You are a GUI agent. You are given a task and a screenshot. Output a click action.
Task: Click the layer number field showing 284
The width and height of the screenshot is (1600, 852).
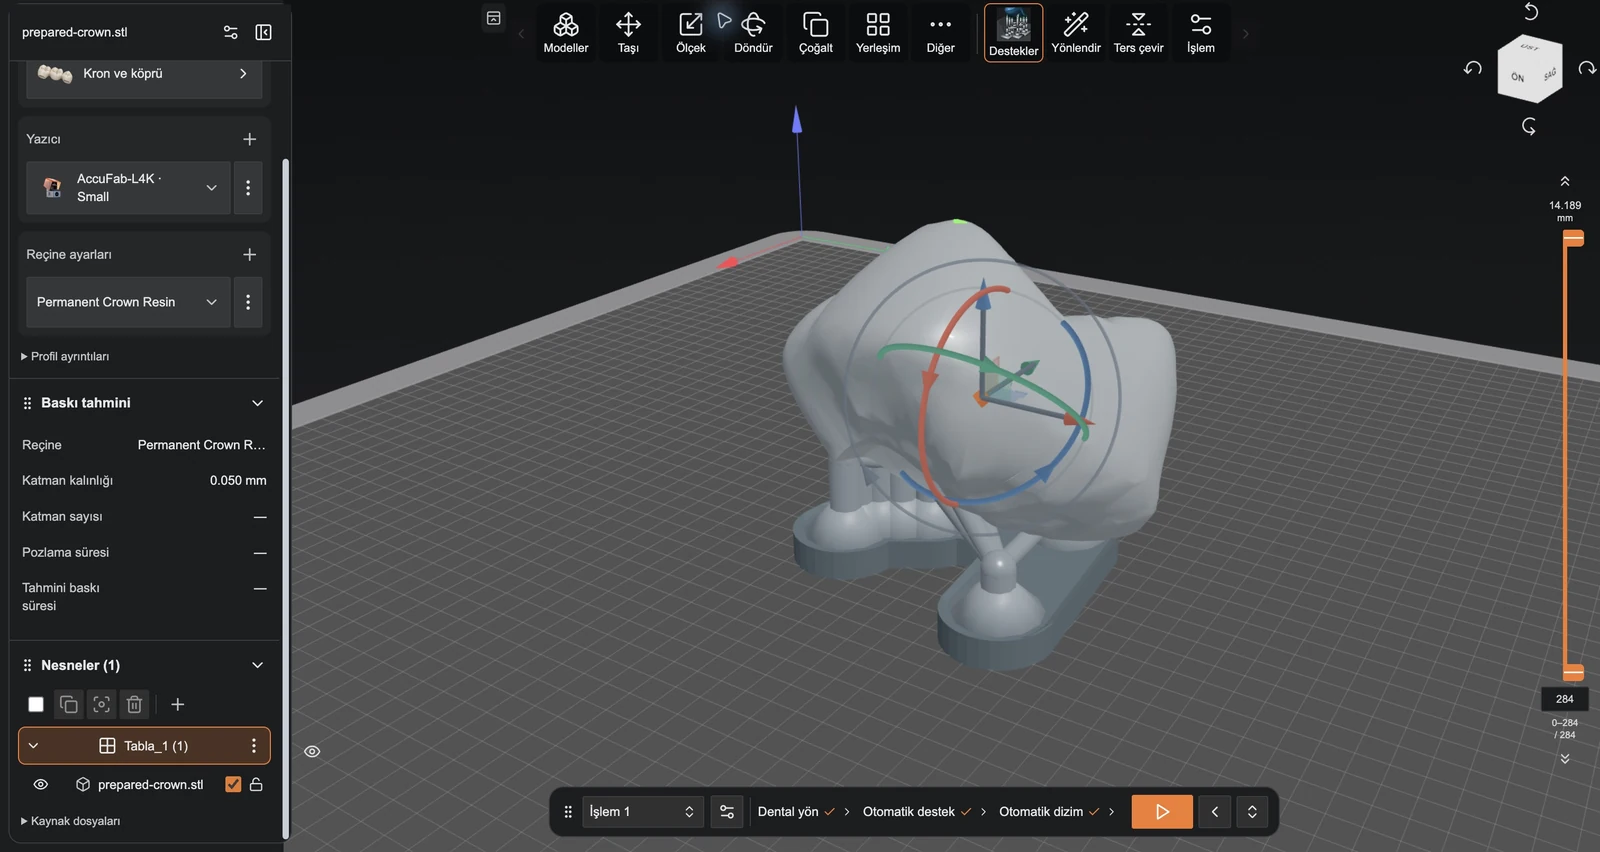coord(1565,699)
